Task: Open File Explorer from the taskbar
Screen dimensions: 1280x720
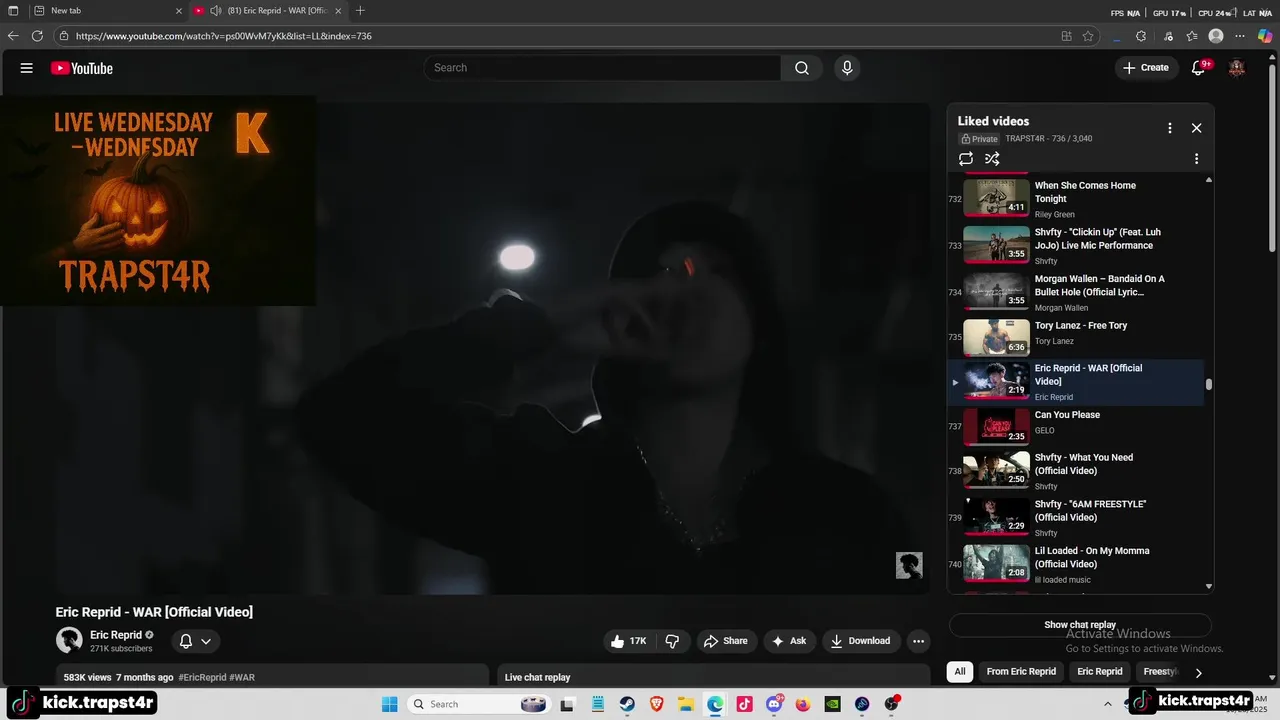Action: pyautogui.click(x=686, y=704)
